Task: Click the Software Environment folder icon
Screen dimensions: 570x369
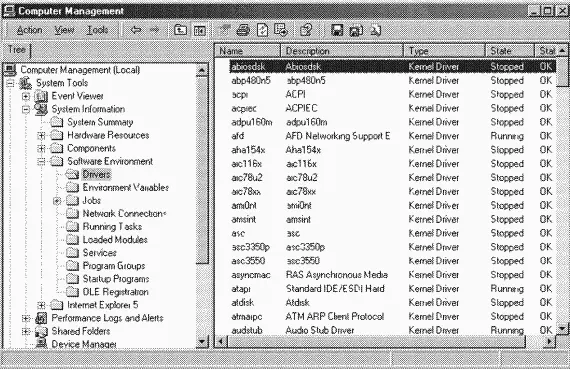Action: [56, 161]
